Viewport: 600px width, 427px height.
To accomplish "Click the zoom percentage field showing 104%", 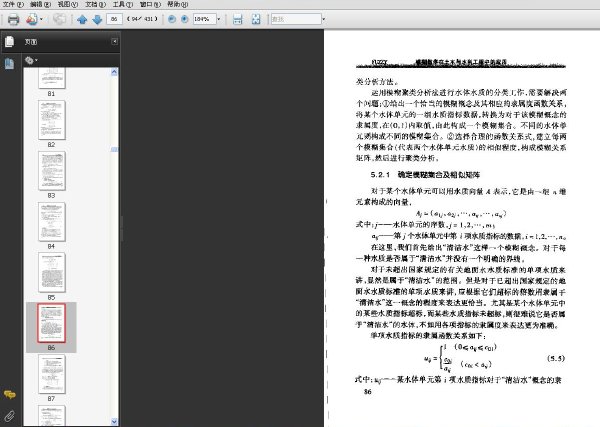I will click(x=204, y=19).
